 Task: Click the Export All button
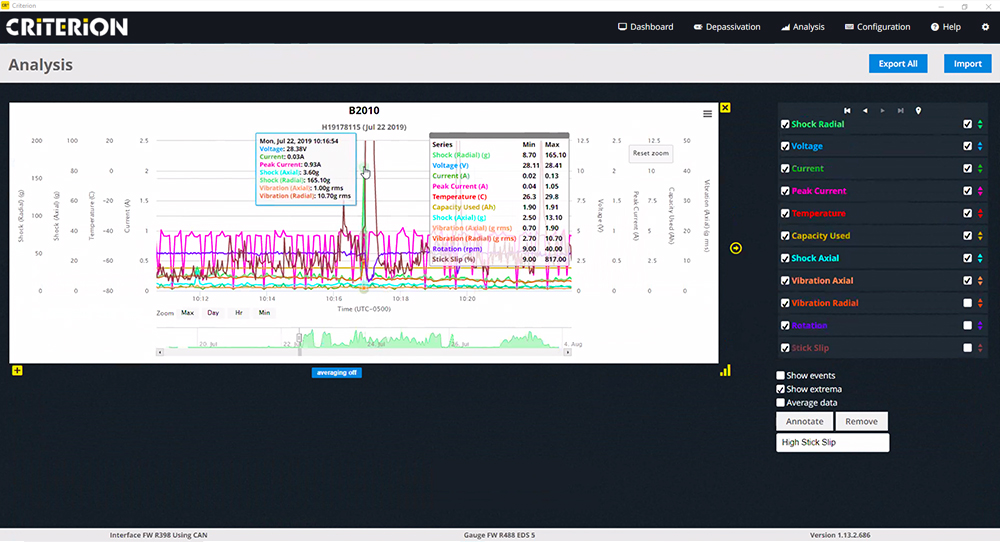click(x=898, y=64)
